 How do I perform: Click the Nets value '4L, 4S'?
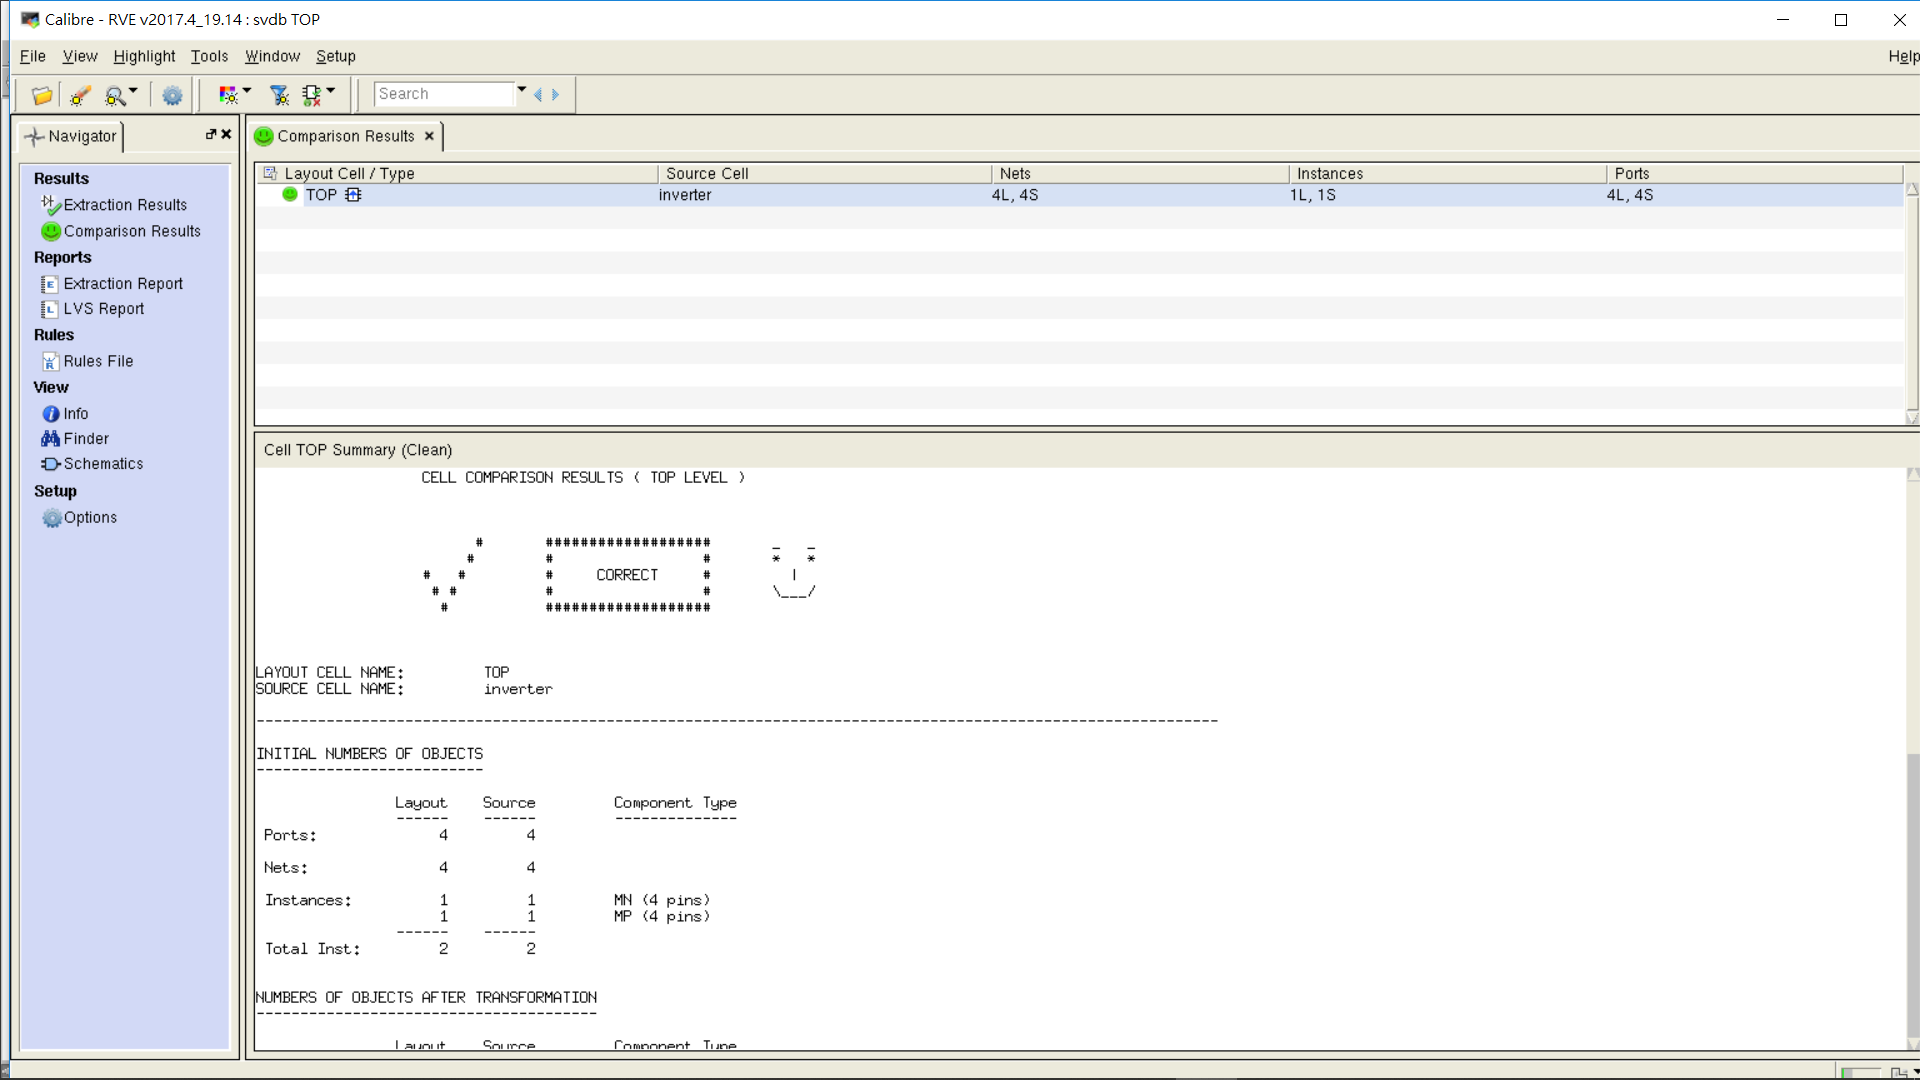tap(1015, 195)
